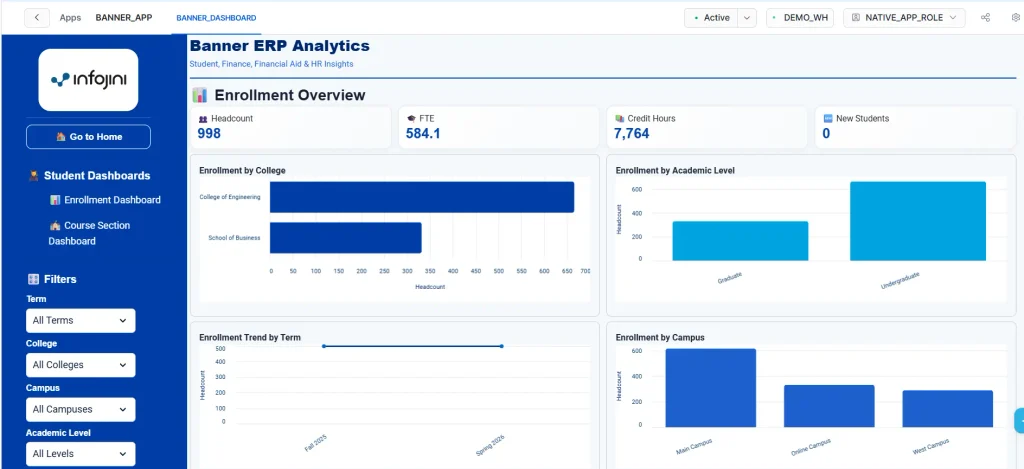Click the New Students value 0

click(826, 134)
